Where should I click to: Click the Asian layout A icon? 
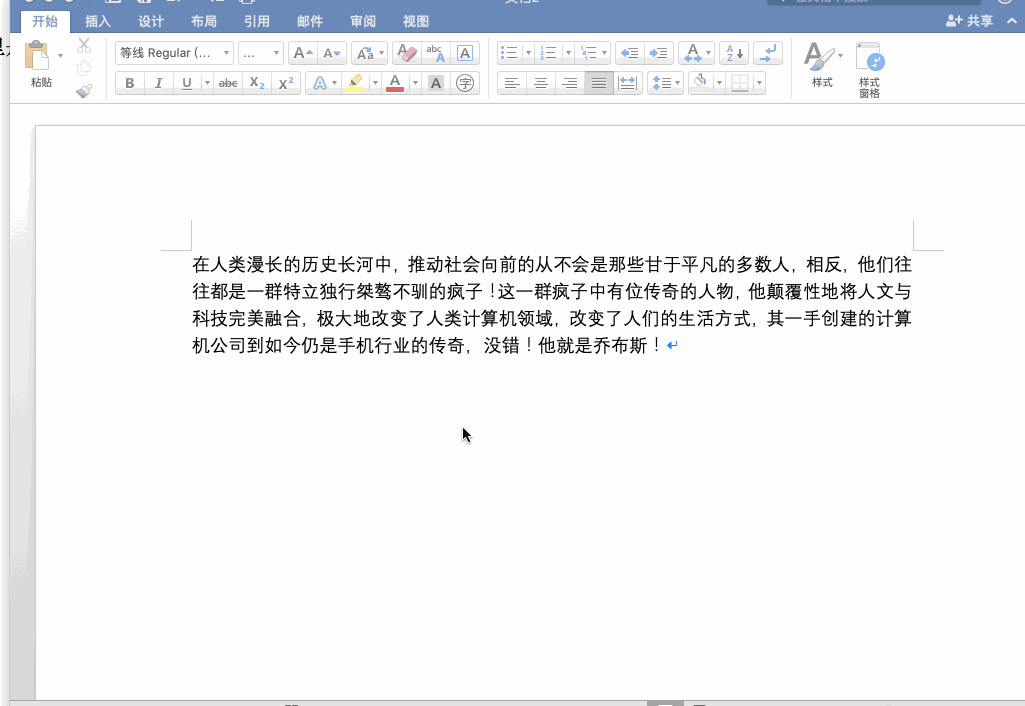693,53
